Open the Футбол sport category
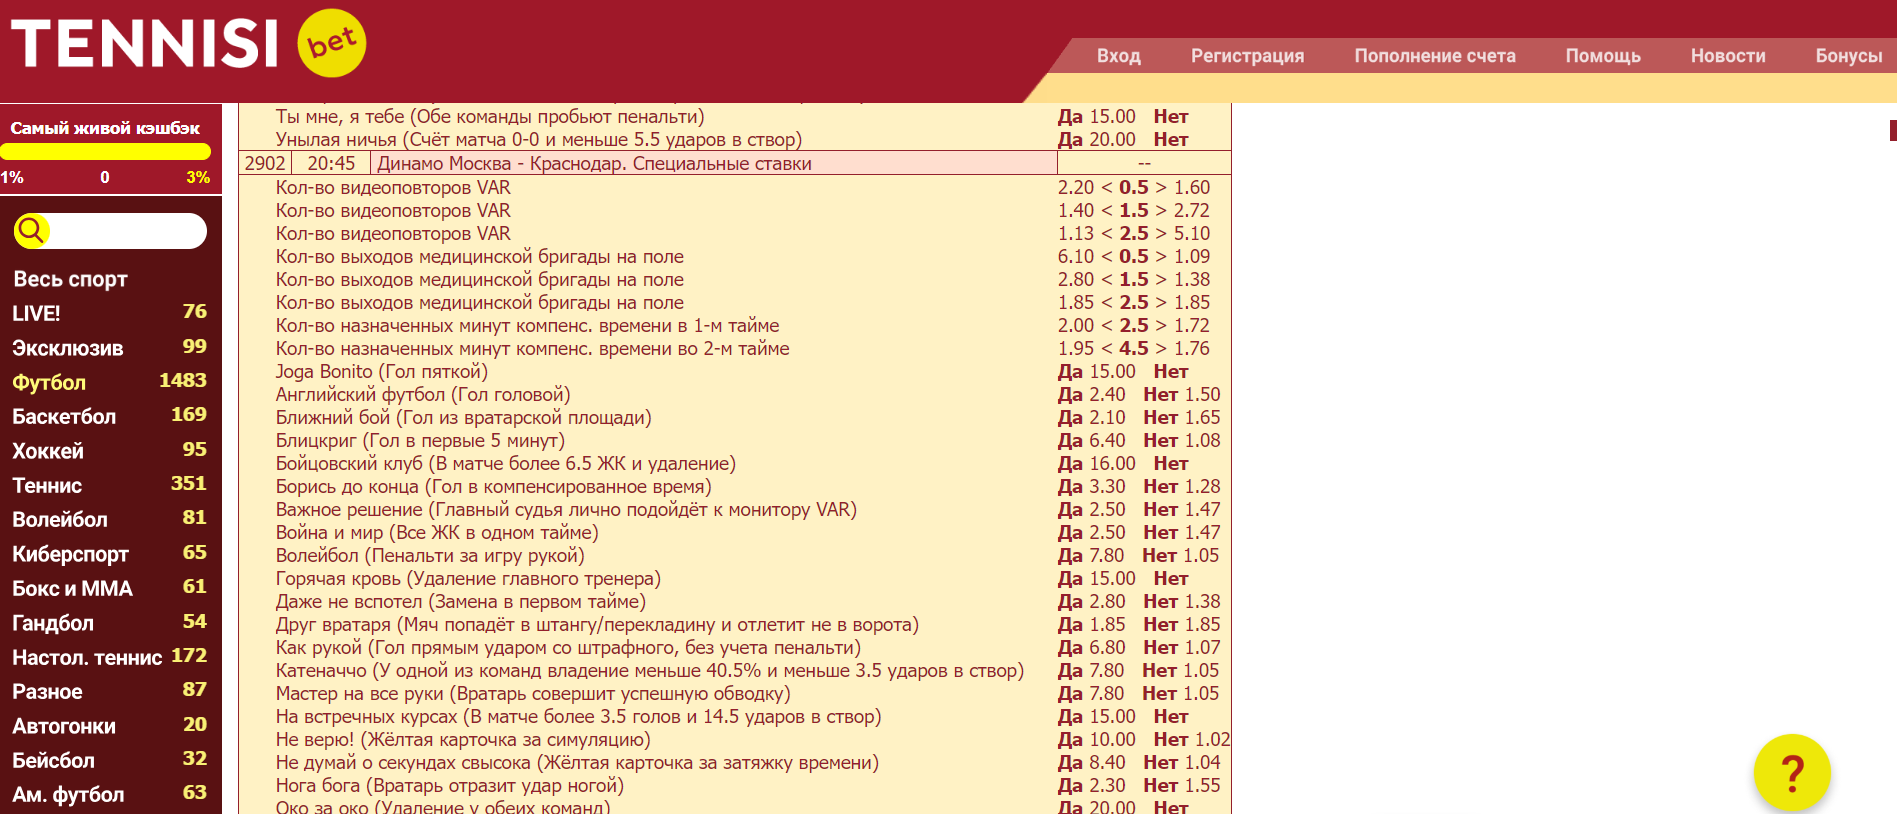The height and width of the screenshot is (814, 1897). (x=49, y=383)
